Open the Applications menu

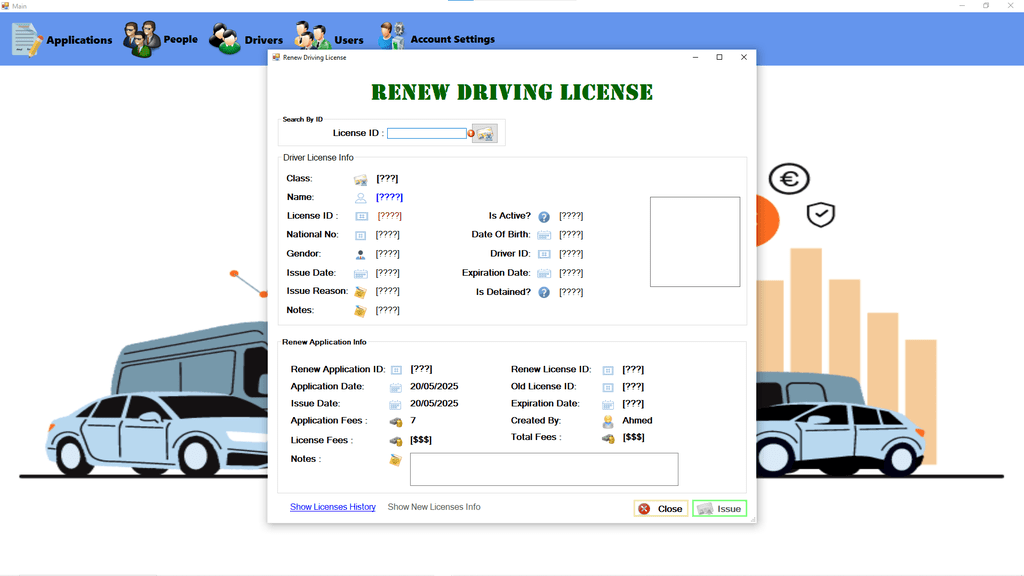(62, 40)
